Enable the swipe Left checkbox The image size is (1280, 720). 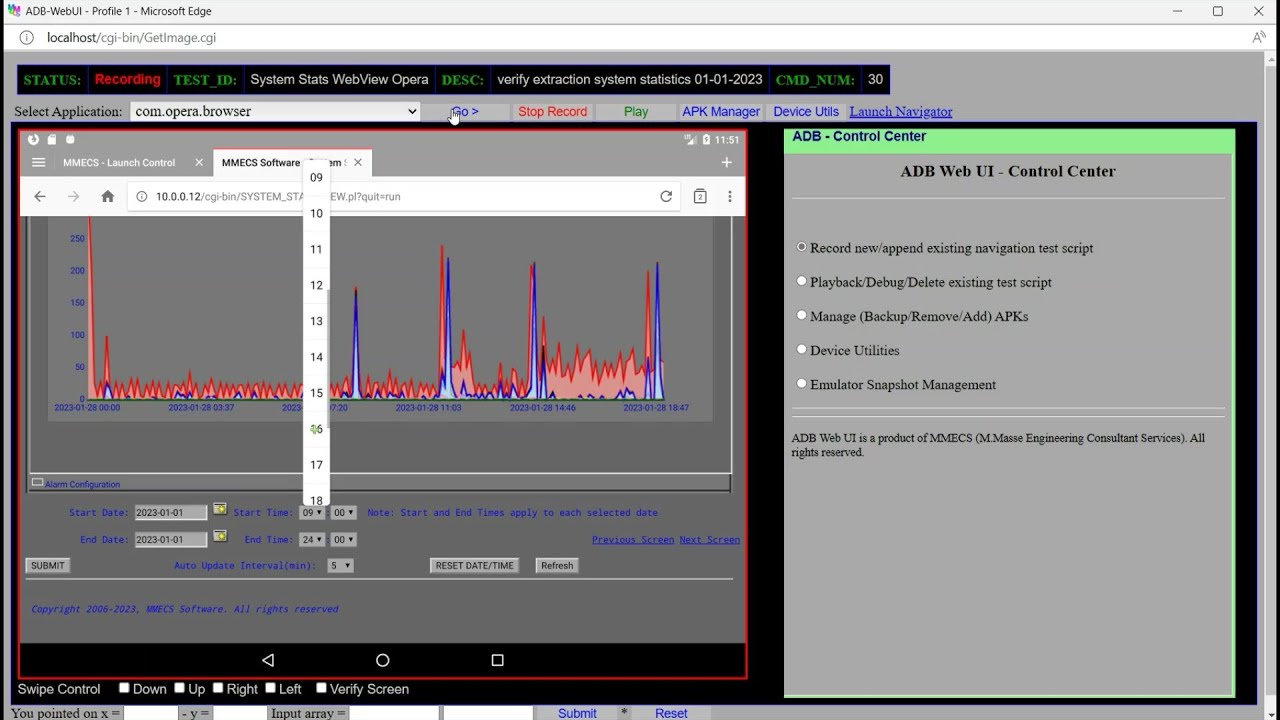(x=270, y=688)
